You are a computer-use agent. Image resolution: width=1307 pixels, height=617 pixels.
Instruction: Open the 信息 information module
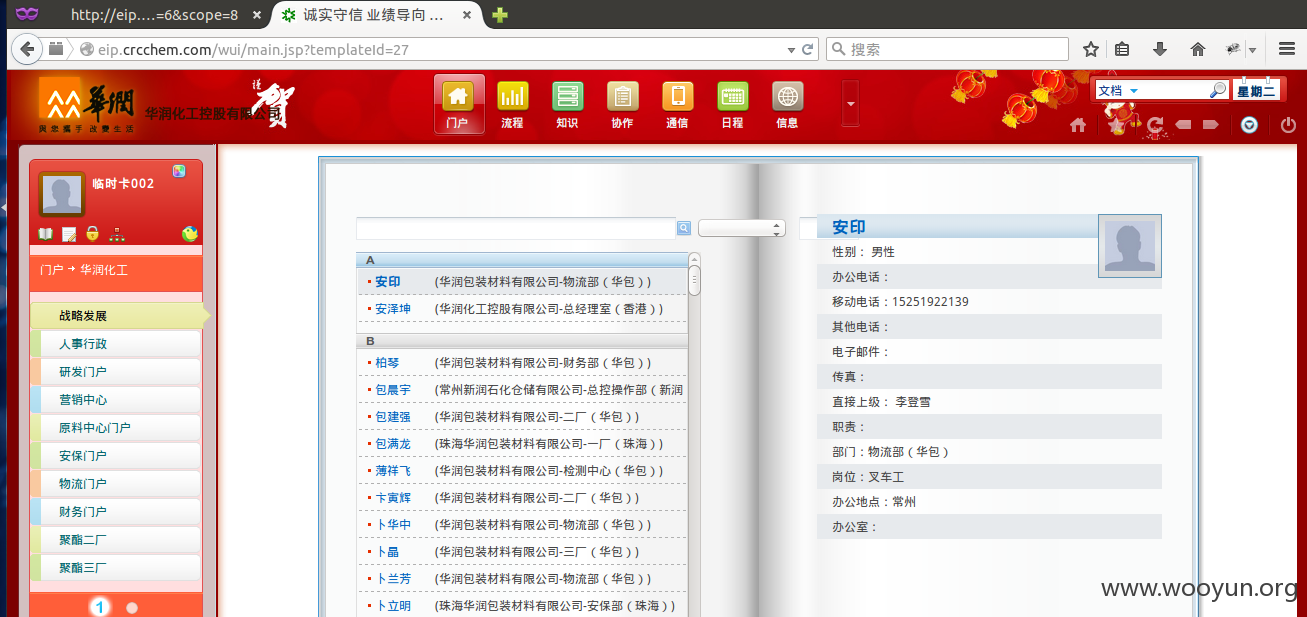787,104
